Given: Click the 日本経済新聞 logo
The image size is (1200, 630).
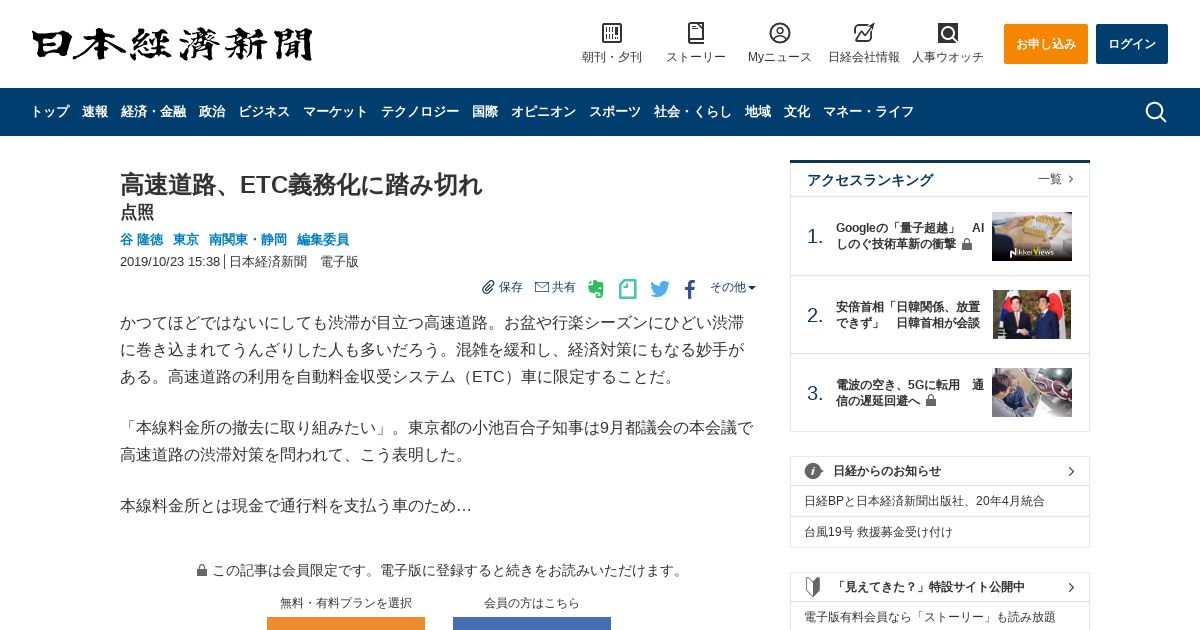Looking at the screenshot, I should click(x=172, y=44).
